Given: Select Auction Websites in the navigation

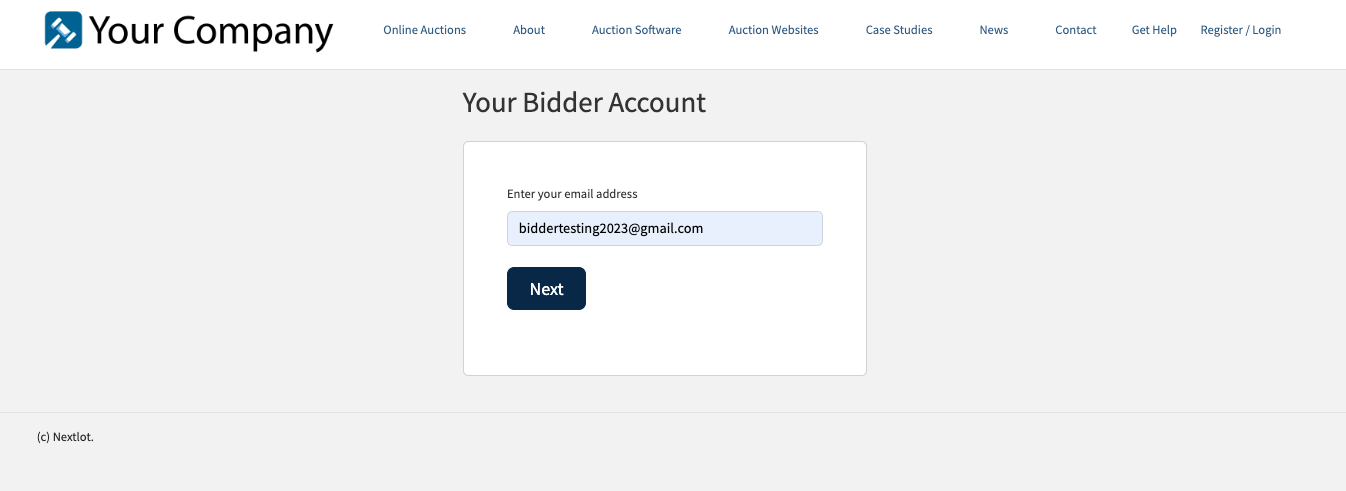Looking at the screenshot, I should [x=773, y=30].
